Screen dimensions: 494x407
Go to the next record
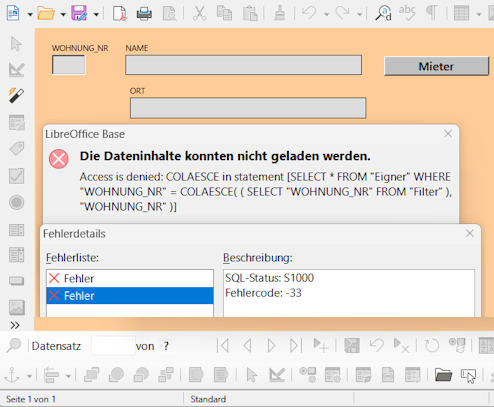271,345
